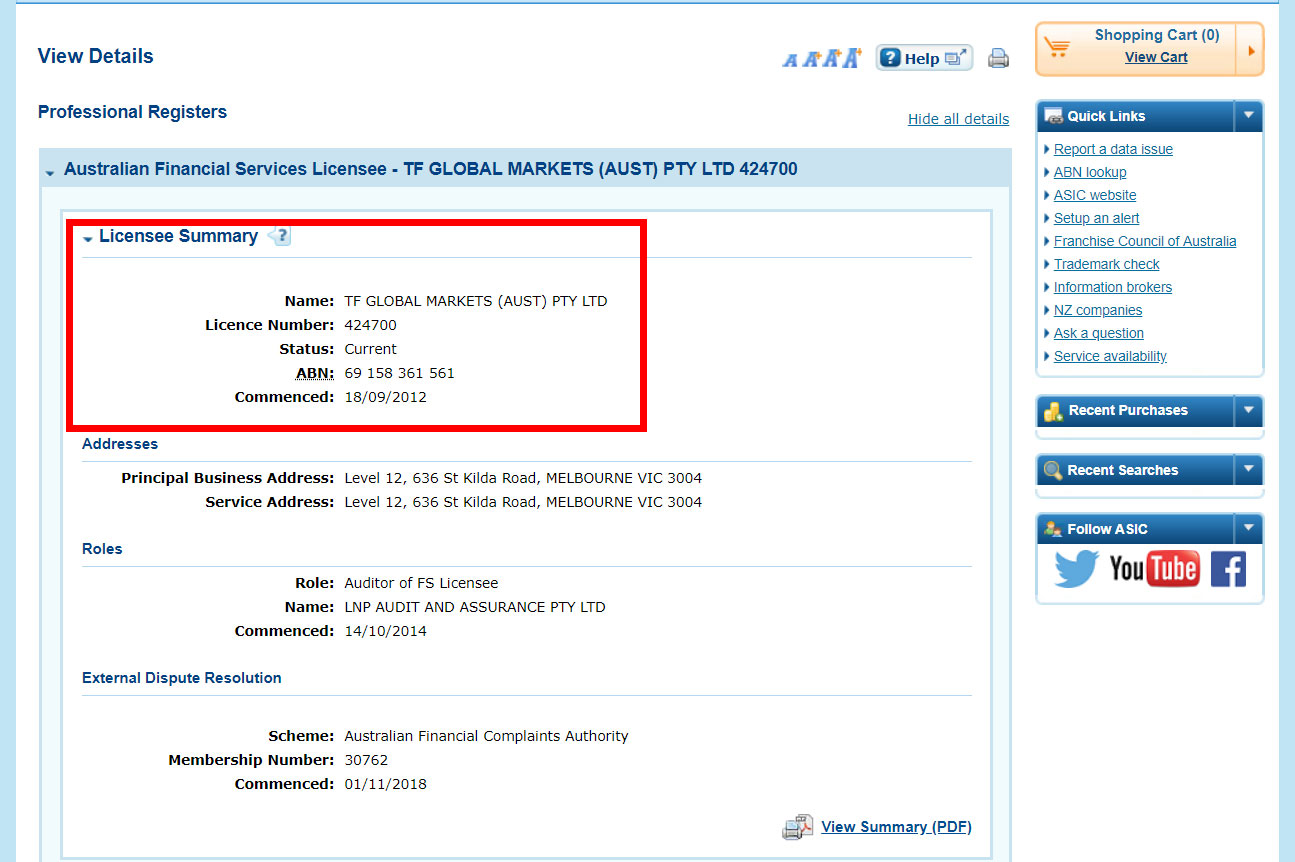Open ASIC's YouTube channel
The width and height of the screenshot is (1295, 862).
pyautogui.click(x=1154, y=569)
